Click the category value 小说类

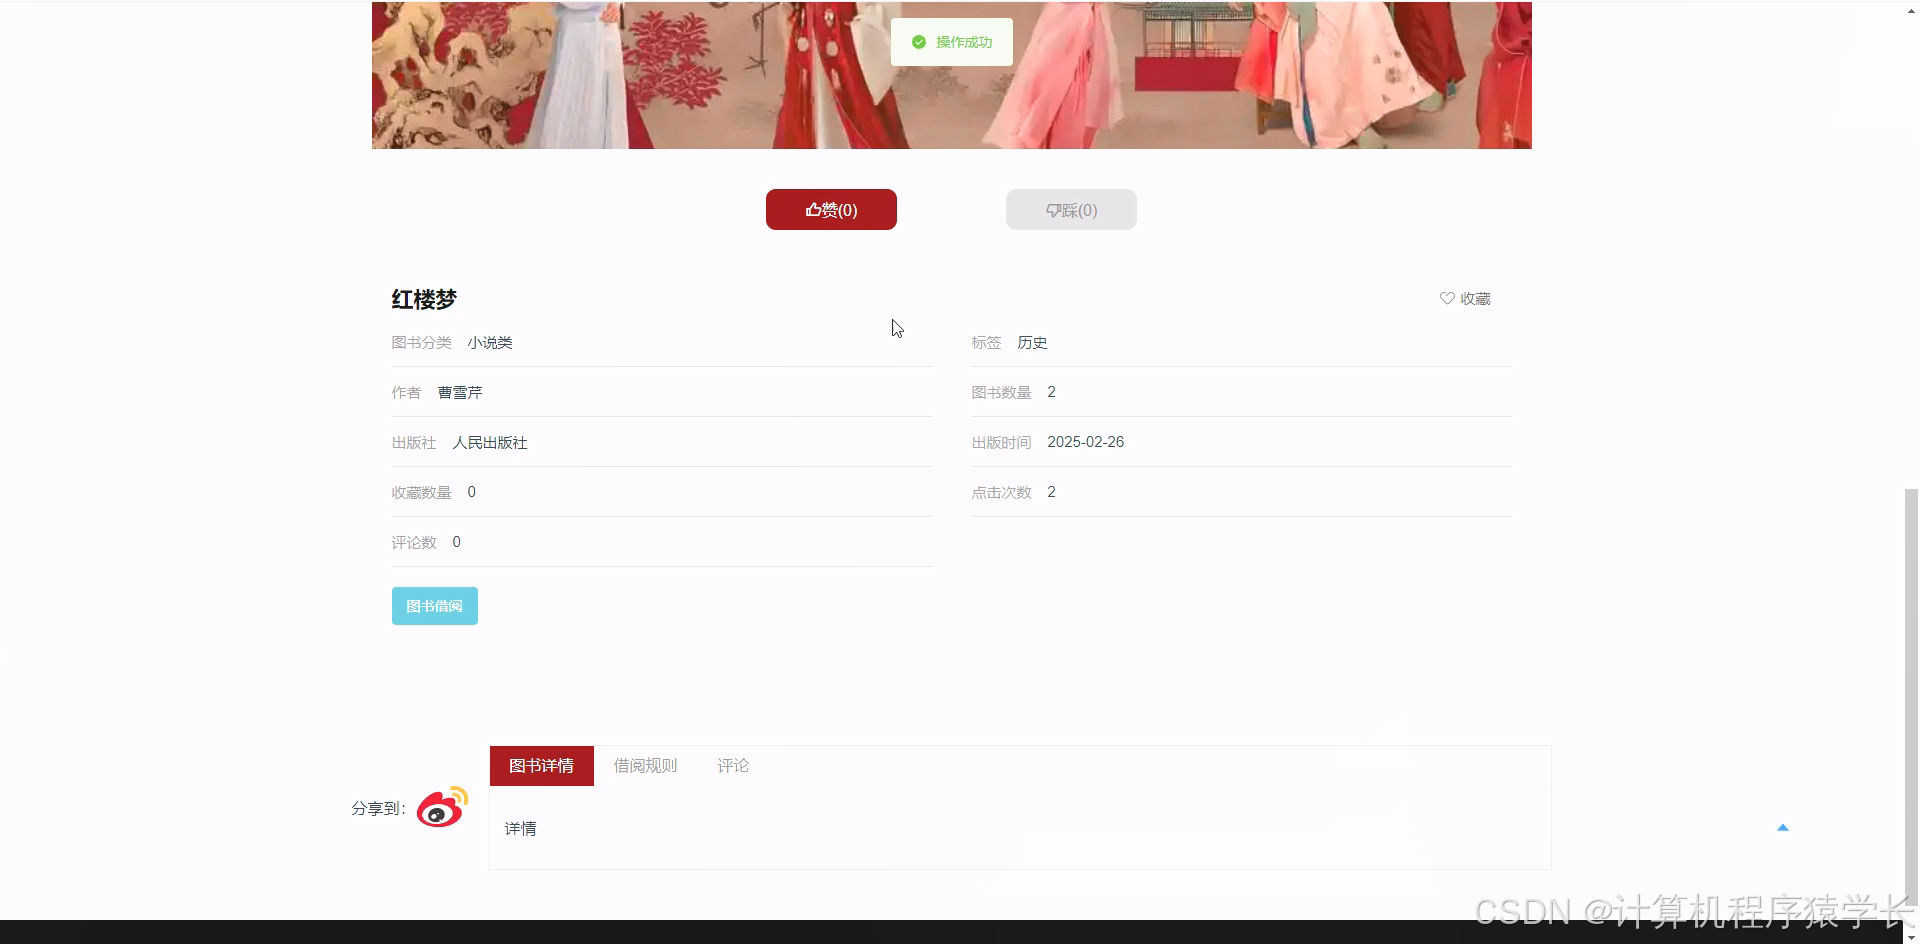[x=490, y=343]
